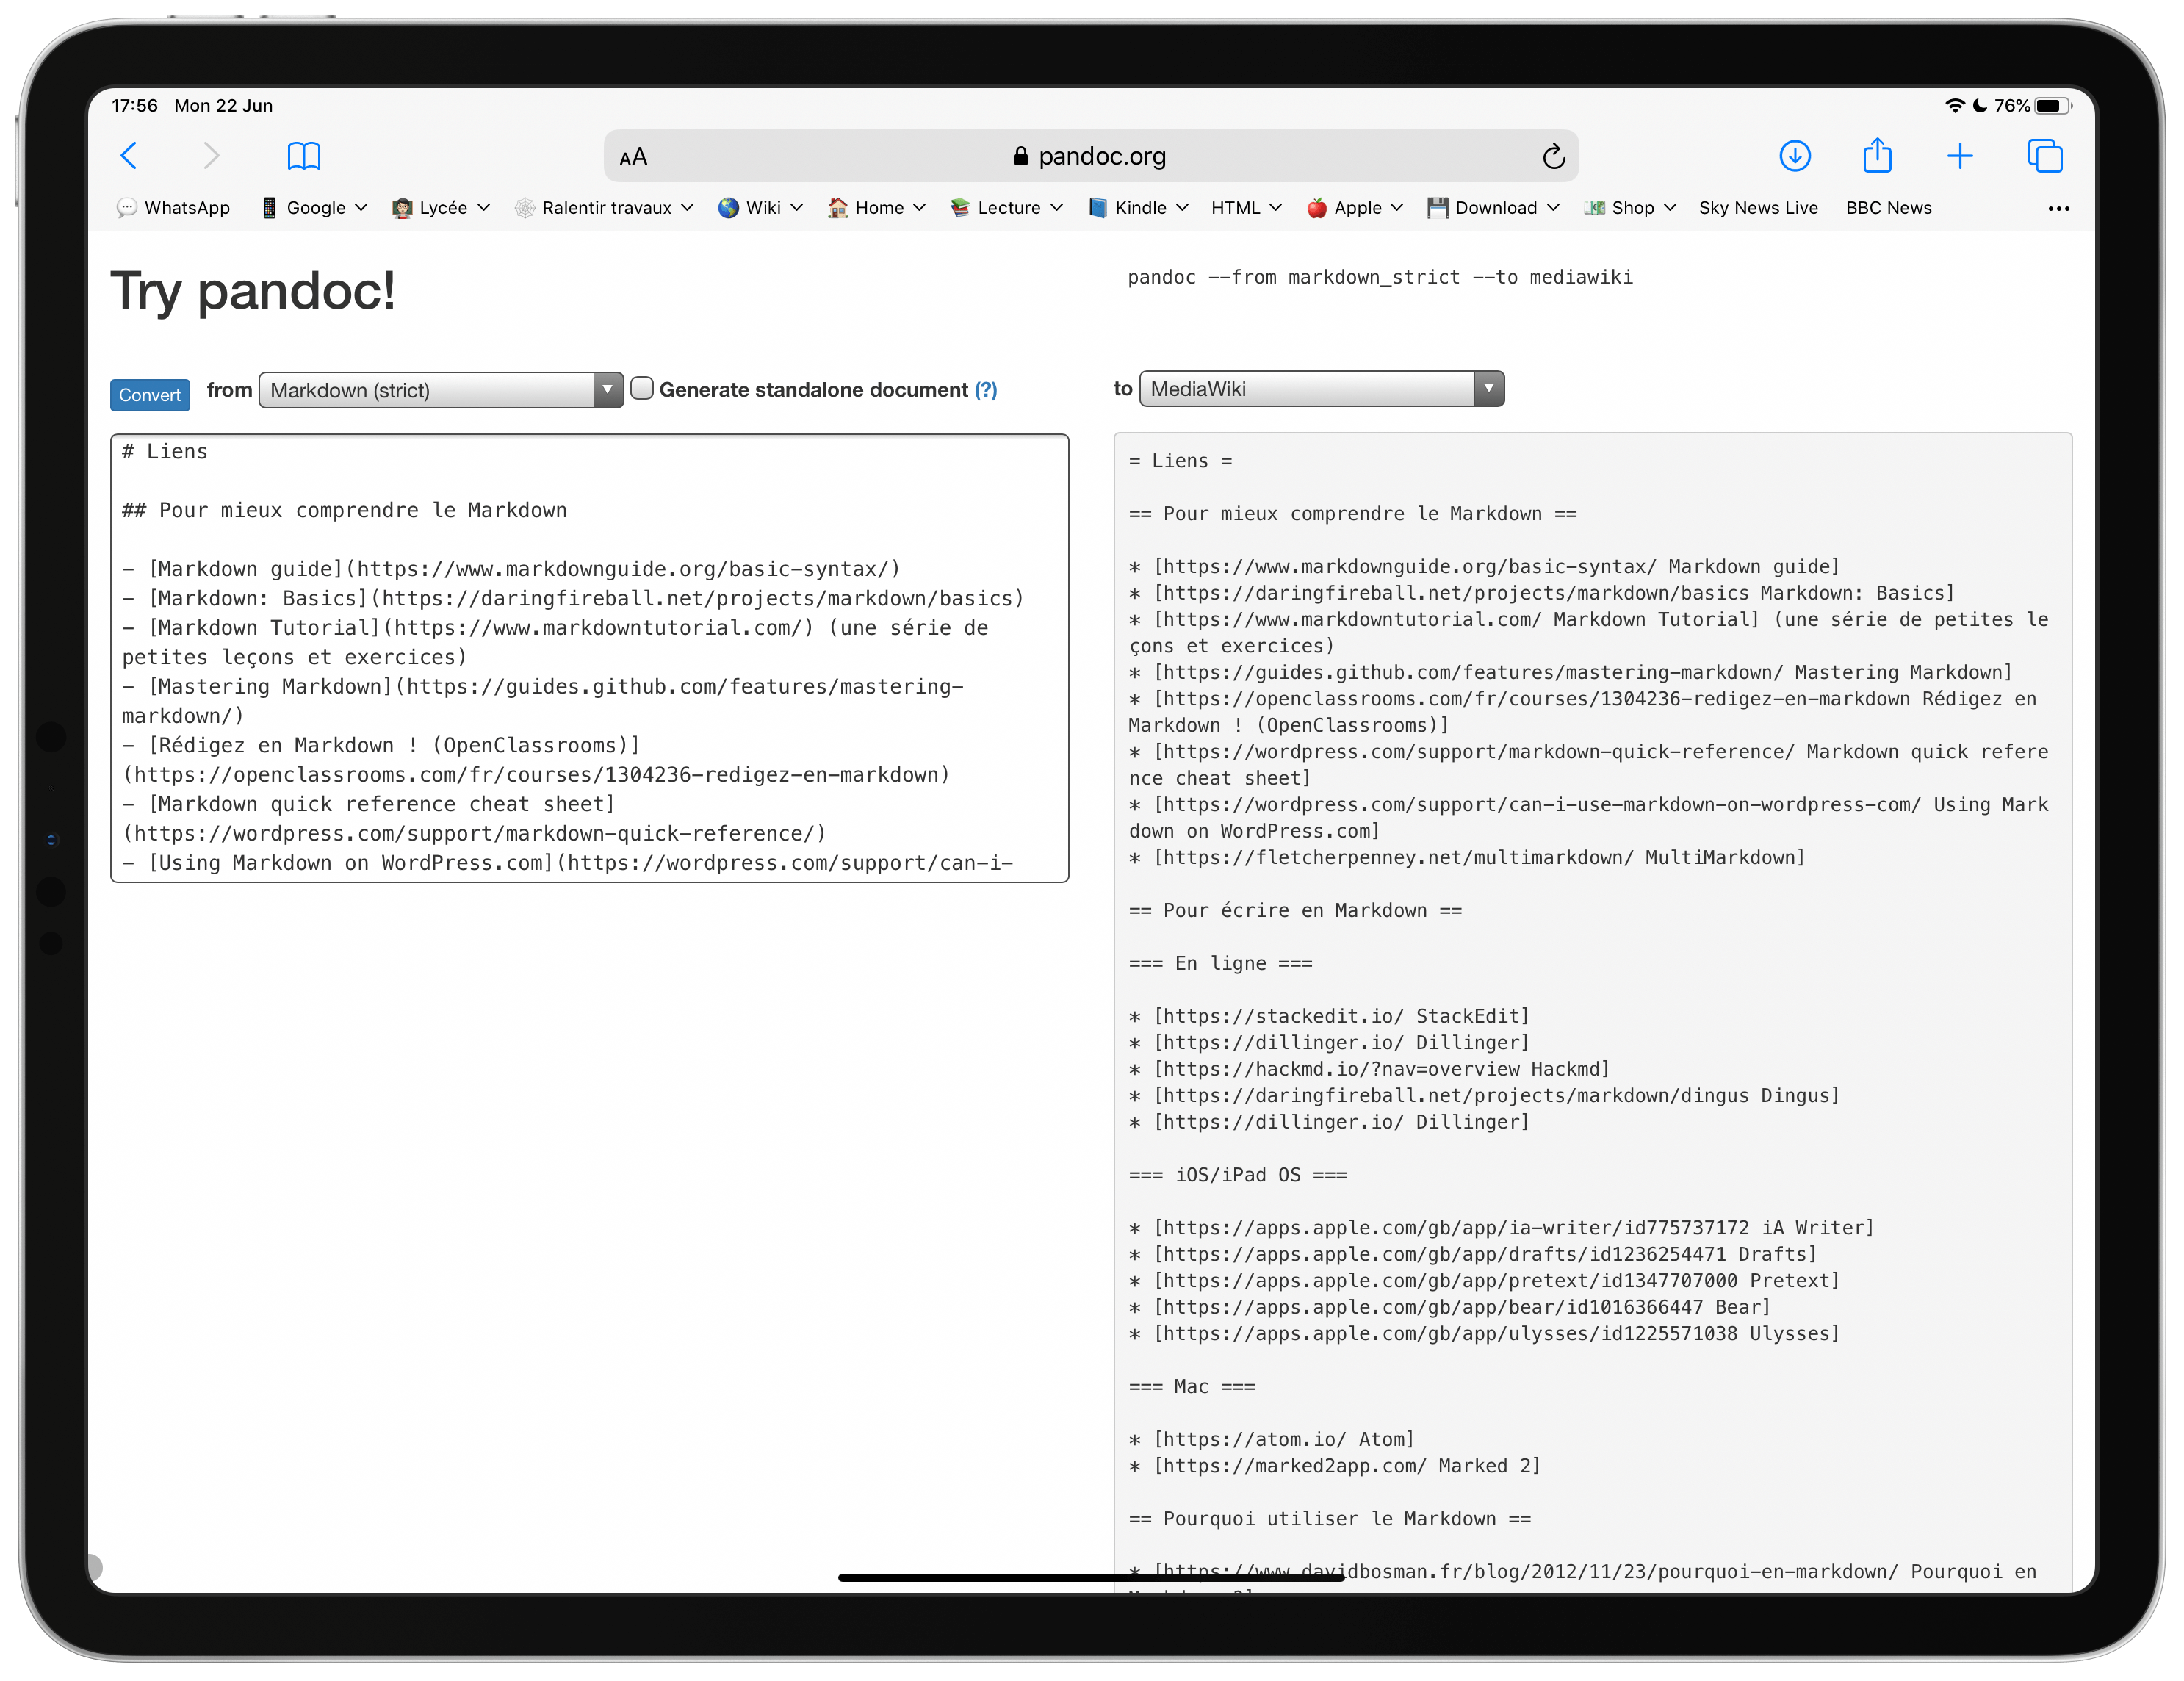Image resolution: width=2184 pixels, height=1681 pixels.
Task: Tap the Share icon in the toolbar
Action: pyautogui.click(x=1877, y=155)
